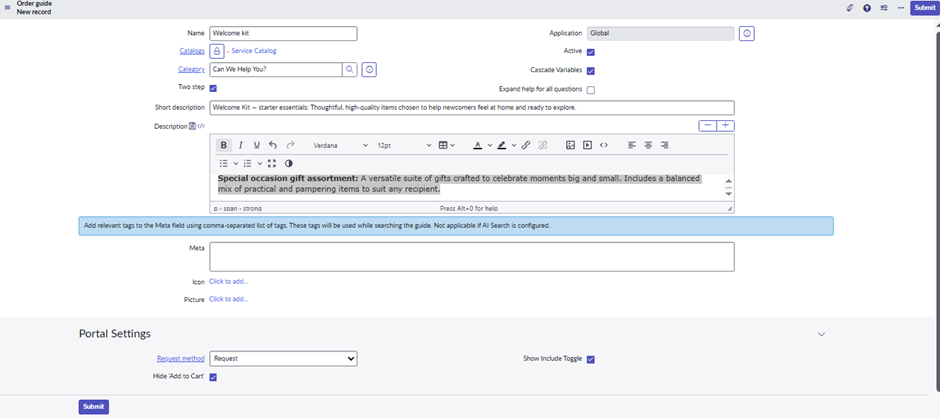
Task: Click the Category lookup magnifier icon
Action: click(350, 70)
